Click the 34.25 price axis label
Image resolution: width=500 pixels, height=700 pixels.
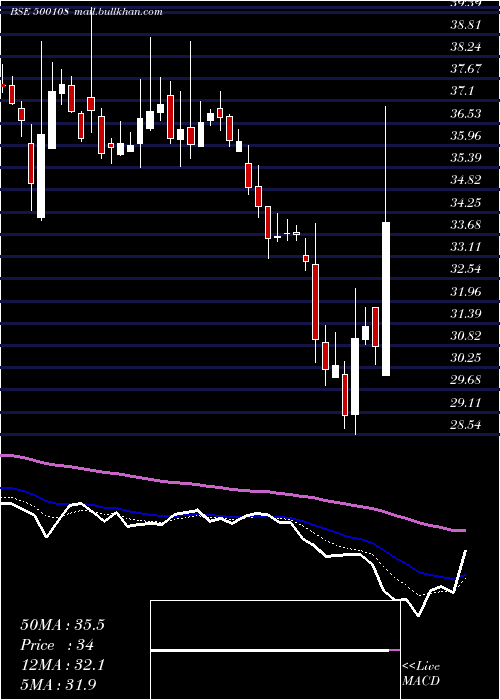click(466, 202)
